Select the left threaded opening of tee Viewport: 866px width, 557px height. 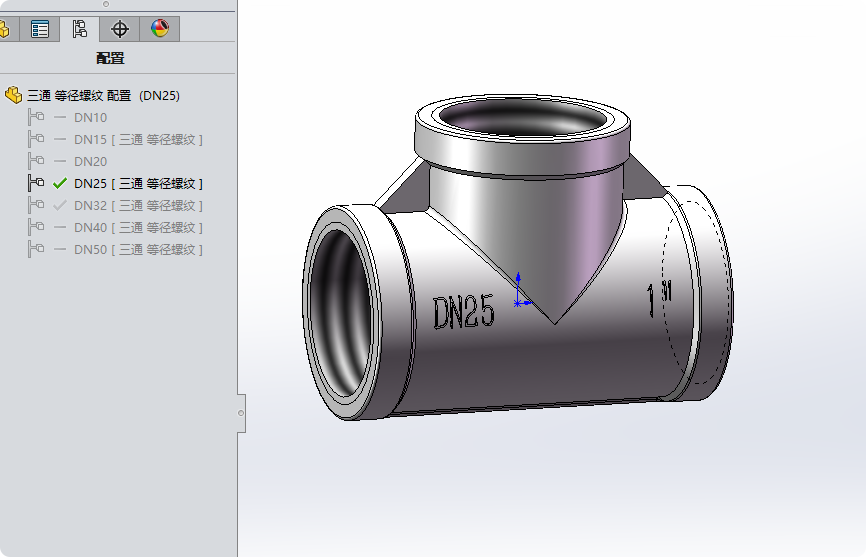(341, 313)
